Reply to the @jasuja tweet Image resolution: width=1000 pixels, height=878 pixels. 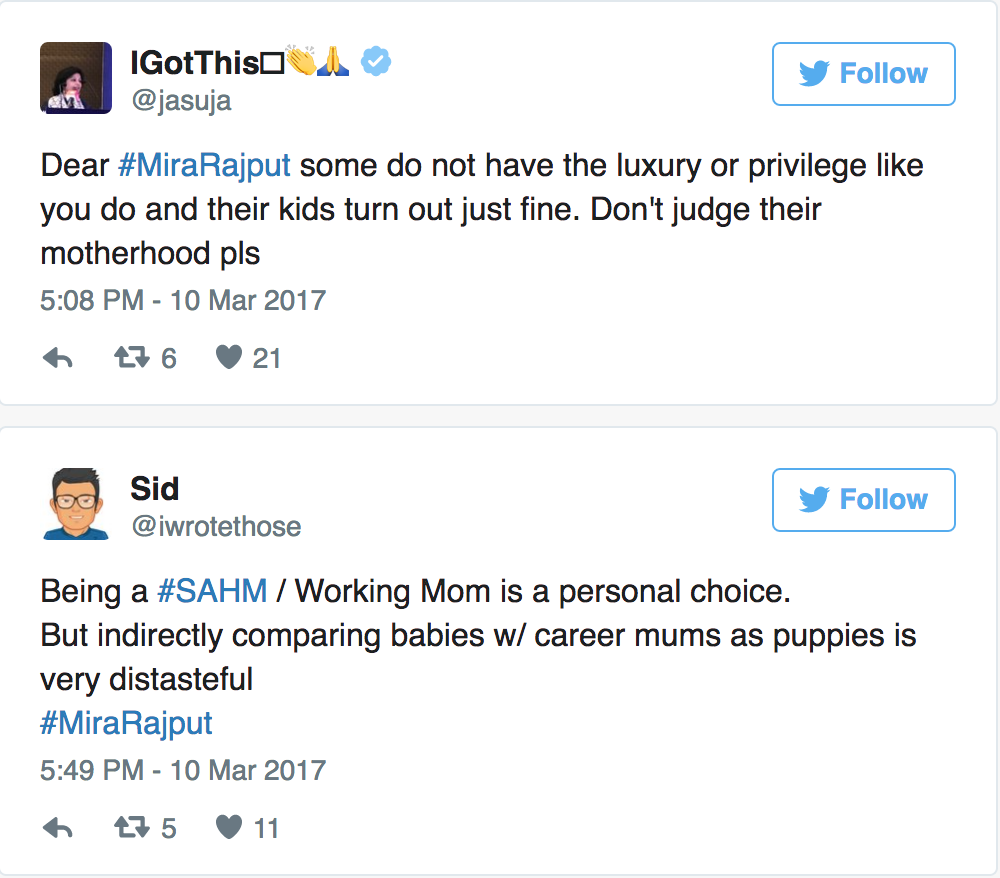[58, 358]
